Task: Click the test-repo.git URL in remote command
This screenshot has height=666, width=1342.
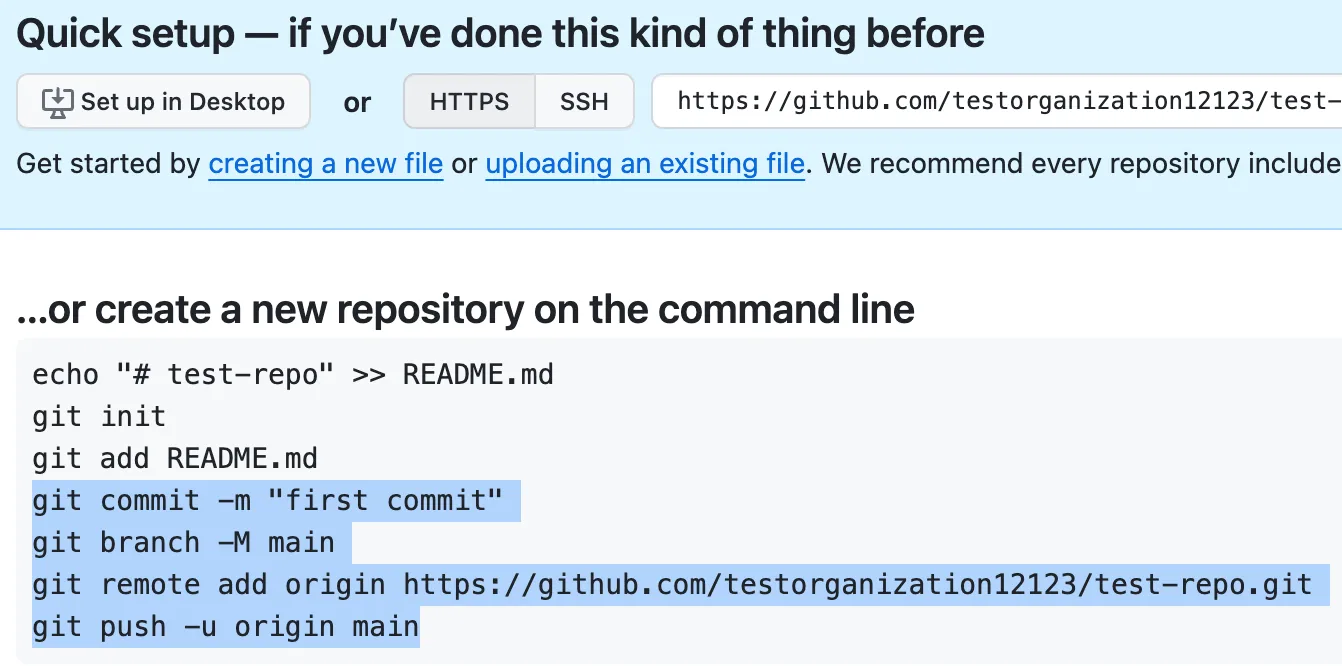Action: coord(857,584)
